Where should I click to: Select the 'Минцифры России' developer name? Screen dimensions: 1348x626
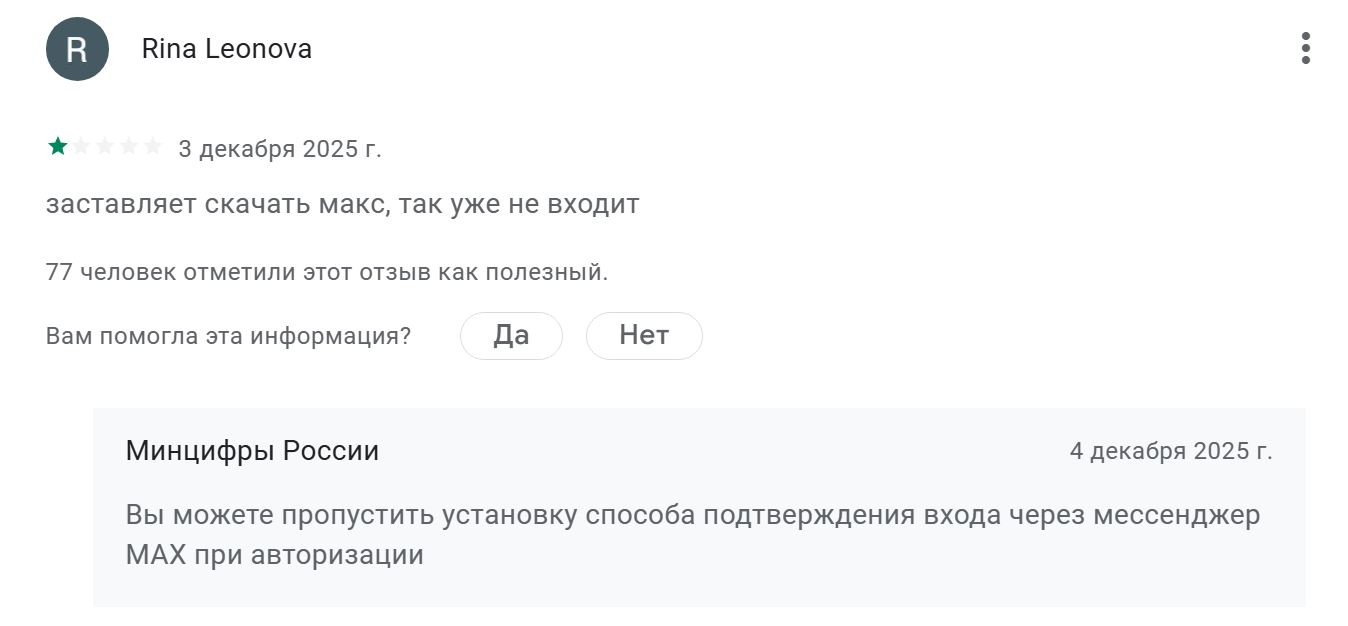tap(252, 451)
